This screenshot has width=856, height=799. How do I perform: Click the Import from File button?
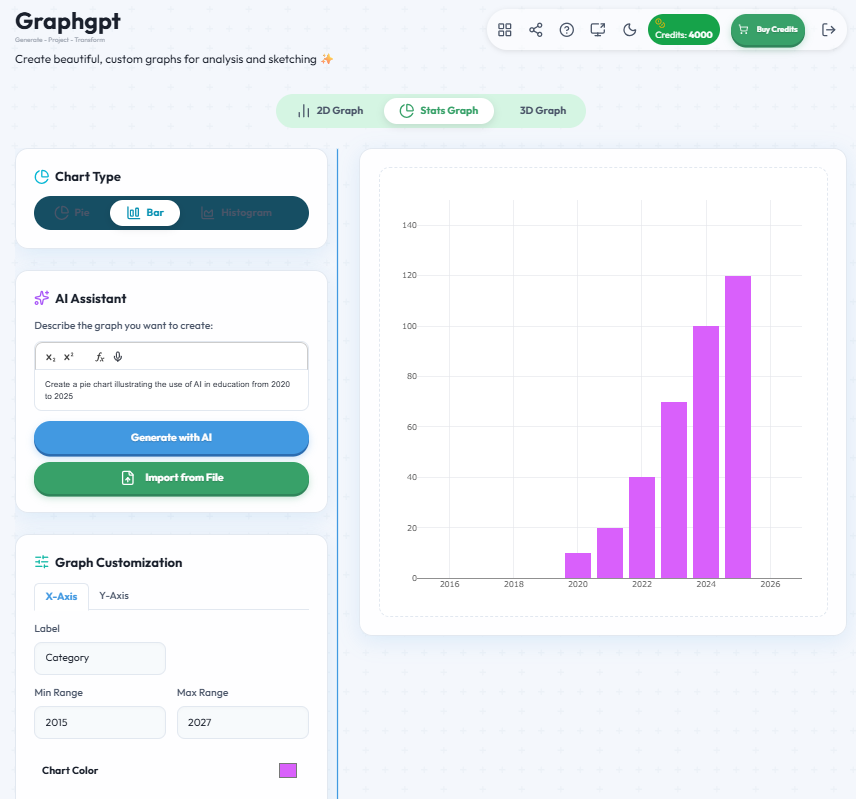(171, 479)
